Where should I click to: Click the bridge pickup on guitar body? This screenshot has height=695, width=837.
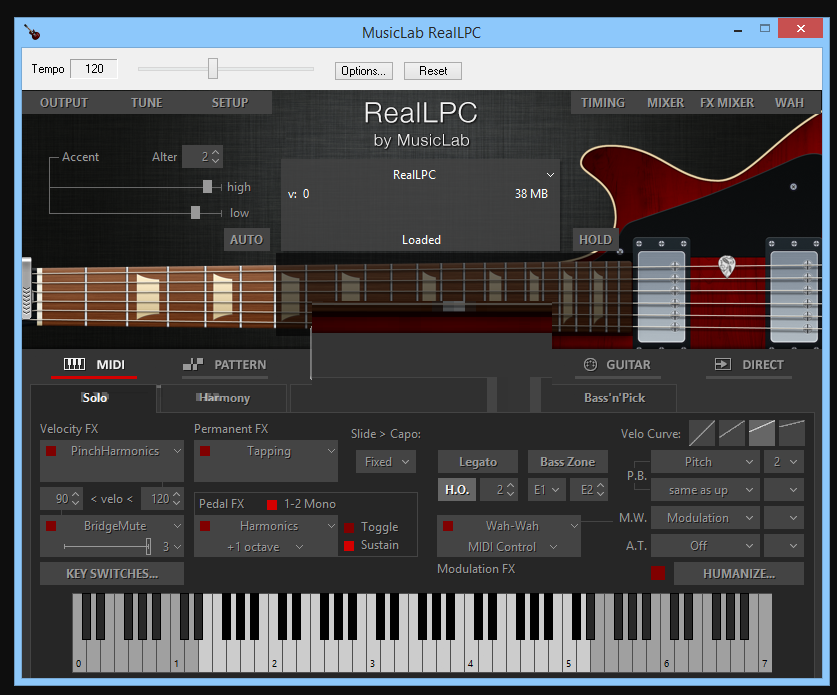(x=793, y=295)
